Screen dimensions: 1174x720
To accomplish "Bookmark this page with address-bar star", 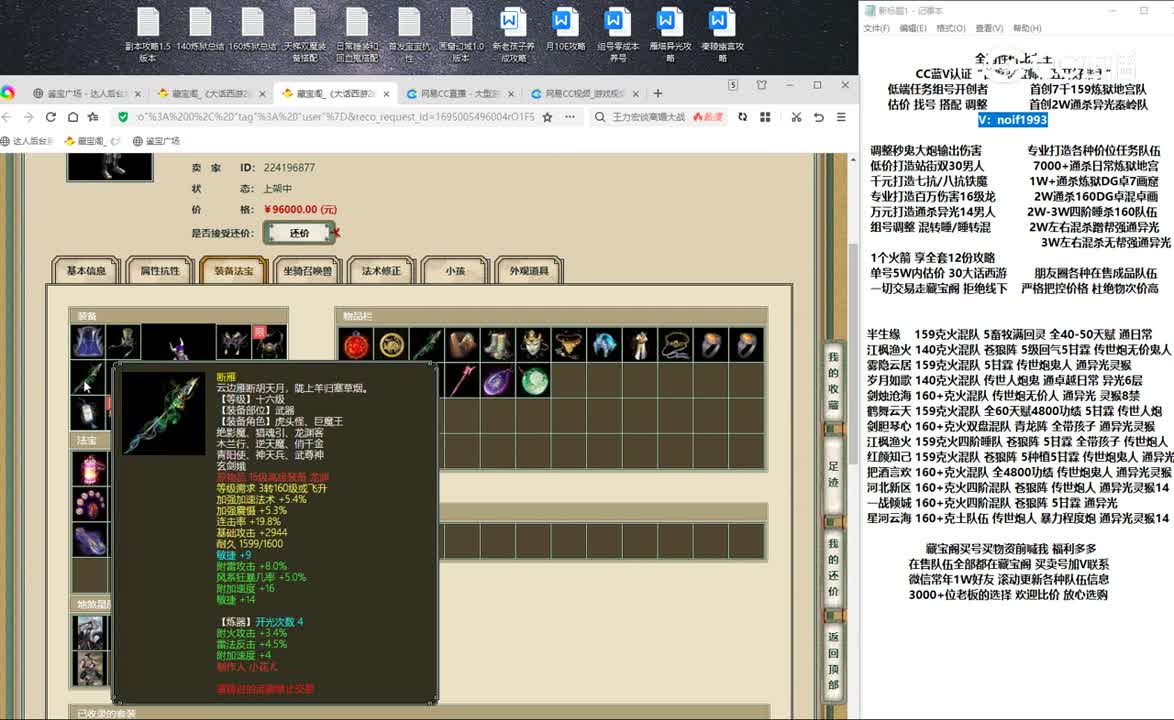I will click(547, 117).
